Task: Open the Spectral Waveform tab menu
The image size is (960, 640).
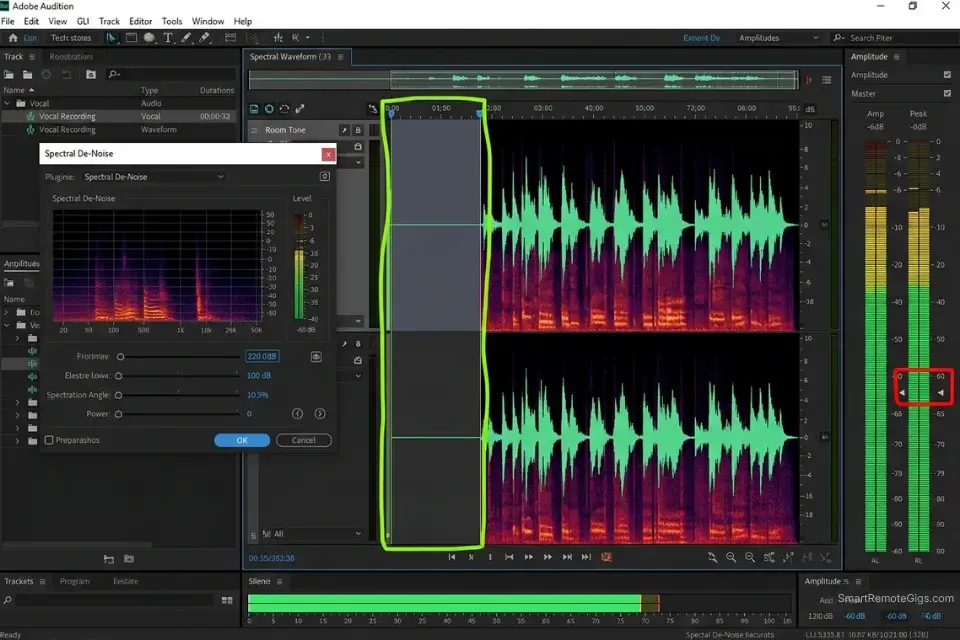Action: tap(340, 57)
